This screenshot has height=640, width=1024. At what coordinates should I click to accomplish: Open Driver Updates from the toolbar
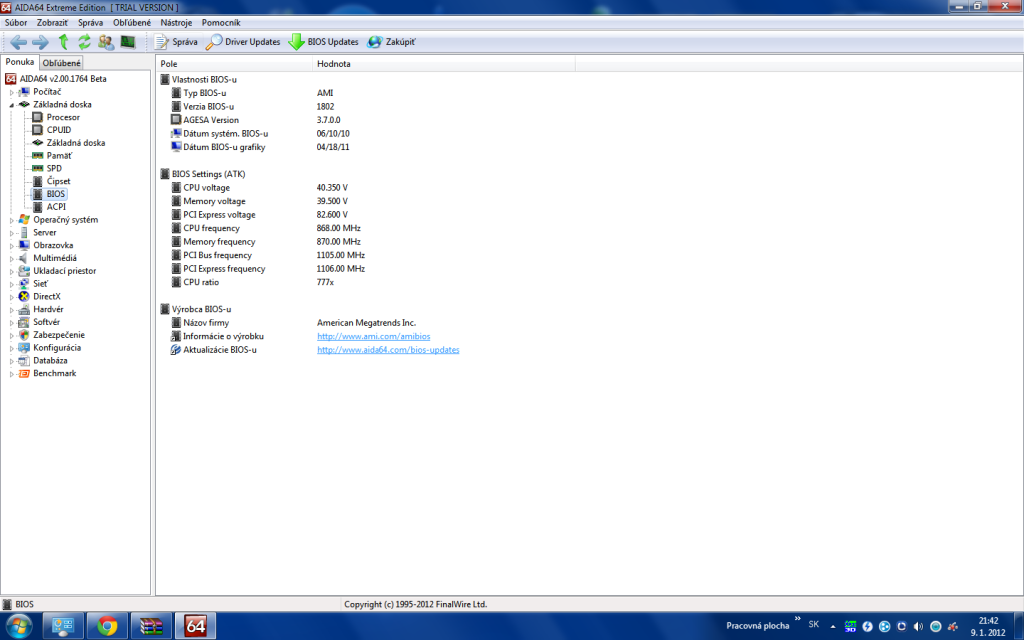(244, 42)
